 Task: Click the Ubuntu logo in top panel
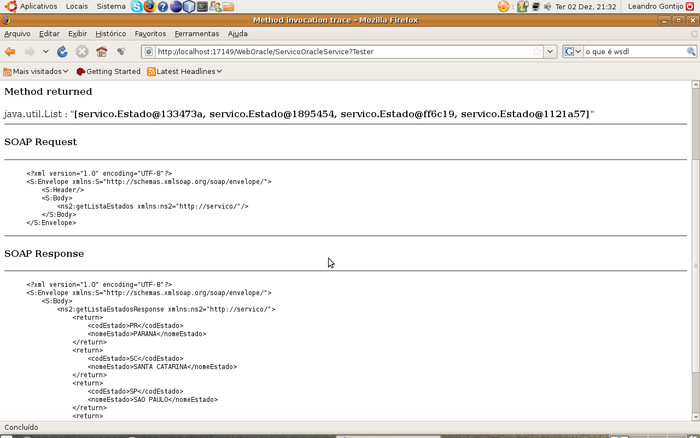[11, 6]
